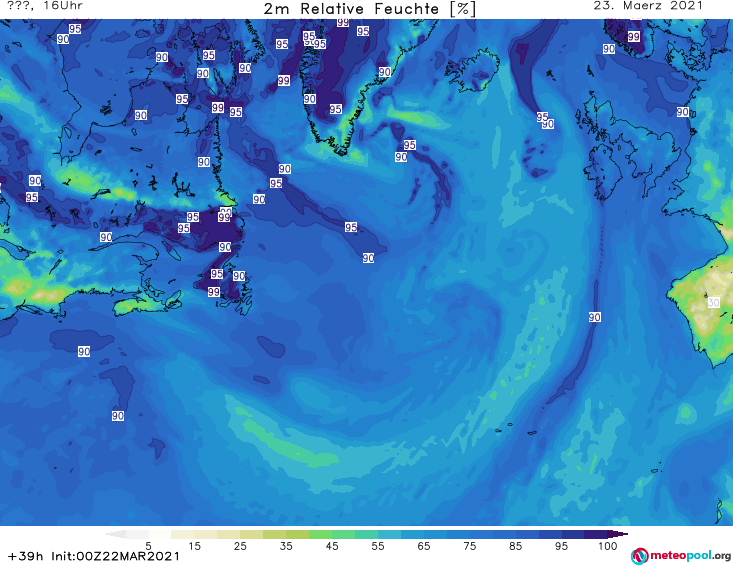
Task: Click the legend value '35'
Action: pyautogui.click(x=286, y=545)
